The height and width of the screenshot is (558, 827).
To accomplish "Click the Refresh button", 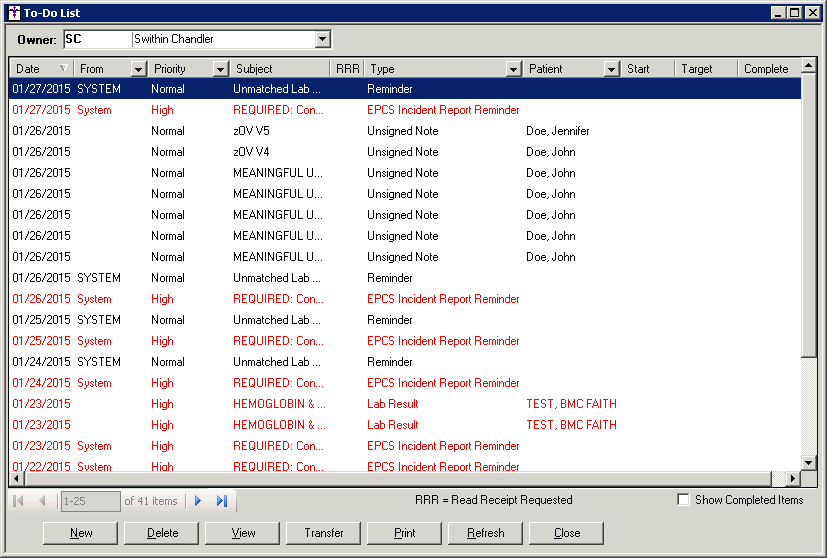I will [486, 533].
